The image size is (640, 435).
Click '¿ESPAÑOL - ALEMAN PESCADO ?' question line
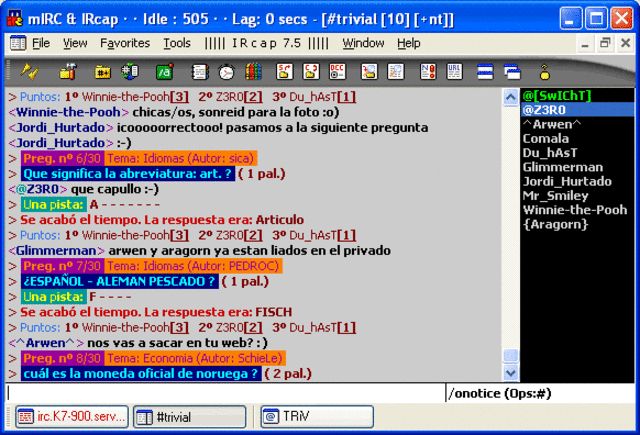pyautogui.click(x=120, y=281)
